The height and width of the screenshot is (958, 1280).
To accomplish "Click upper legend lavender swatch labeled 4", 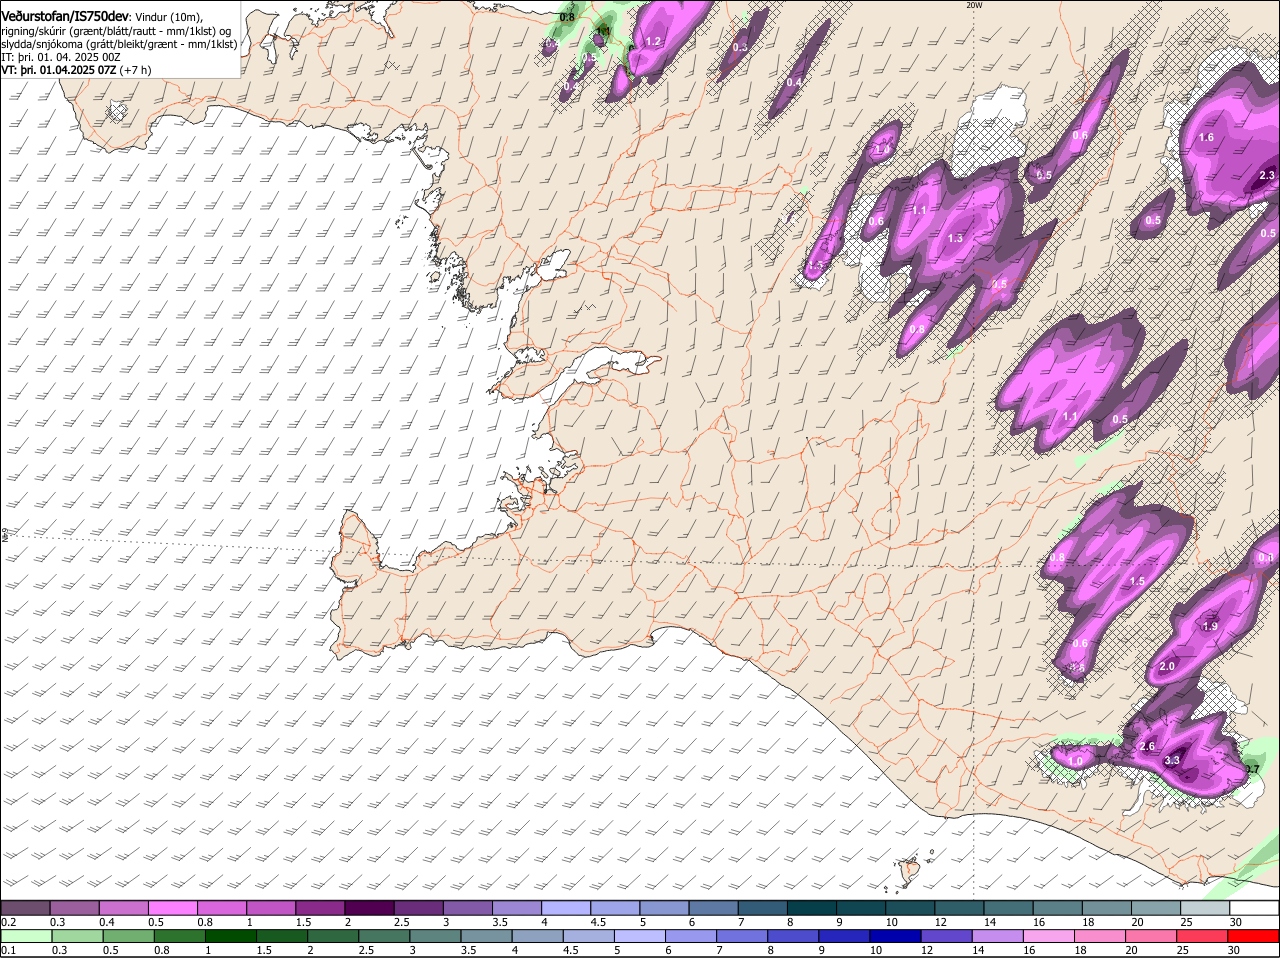I will pos(566,908).
